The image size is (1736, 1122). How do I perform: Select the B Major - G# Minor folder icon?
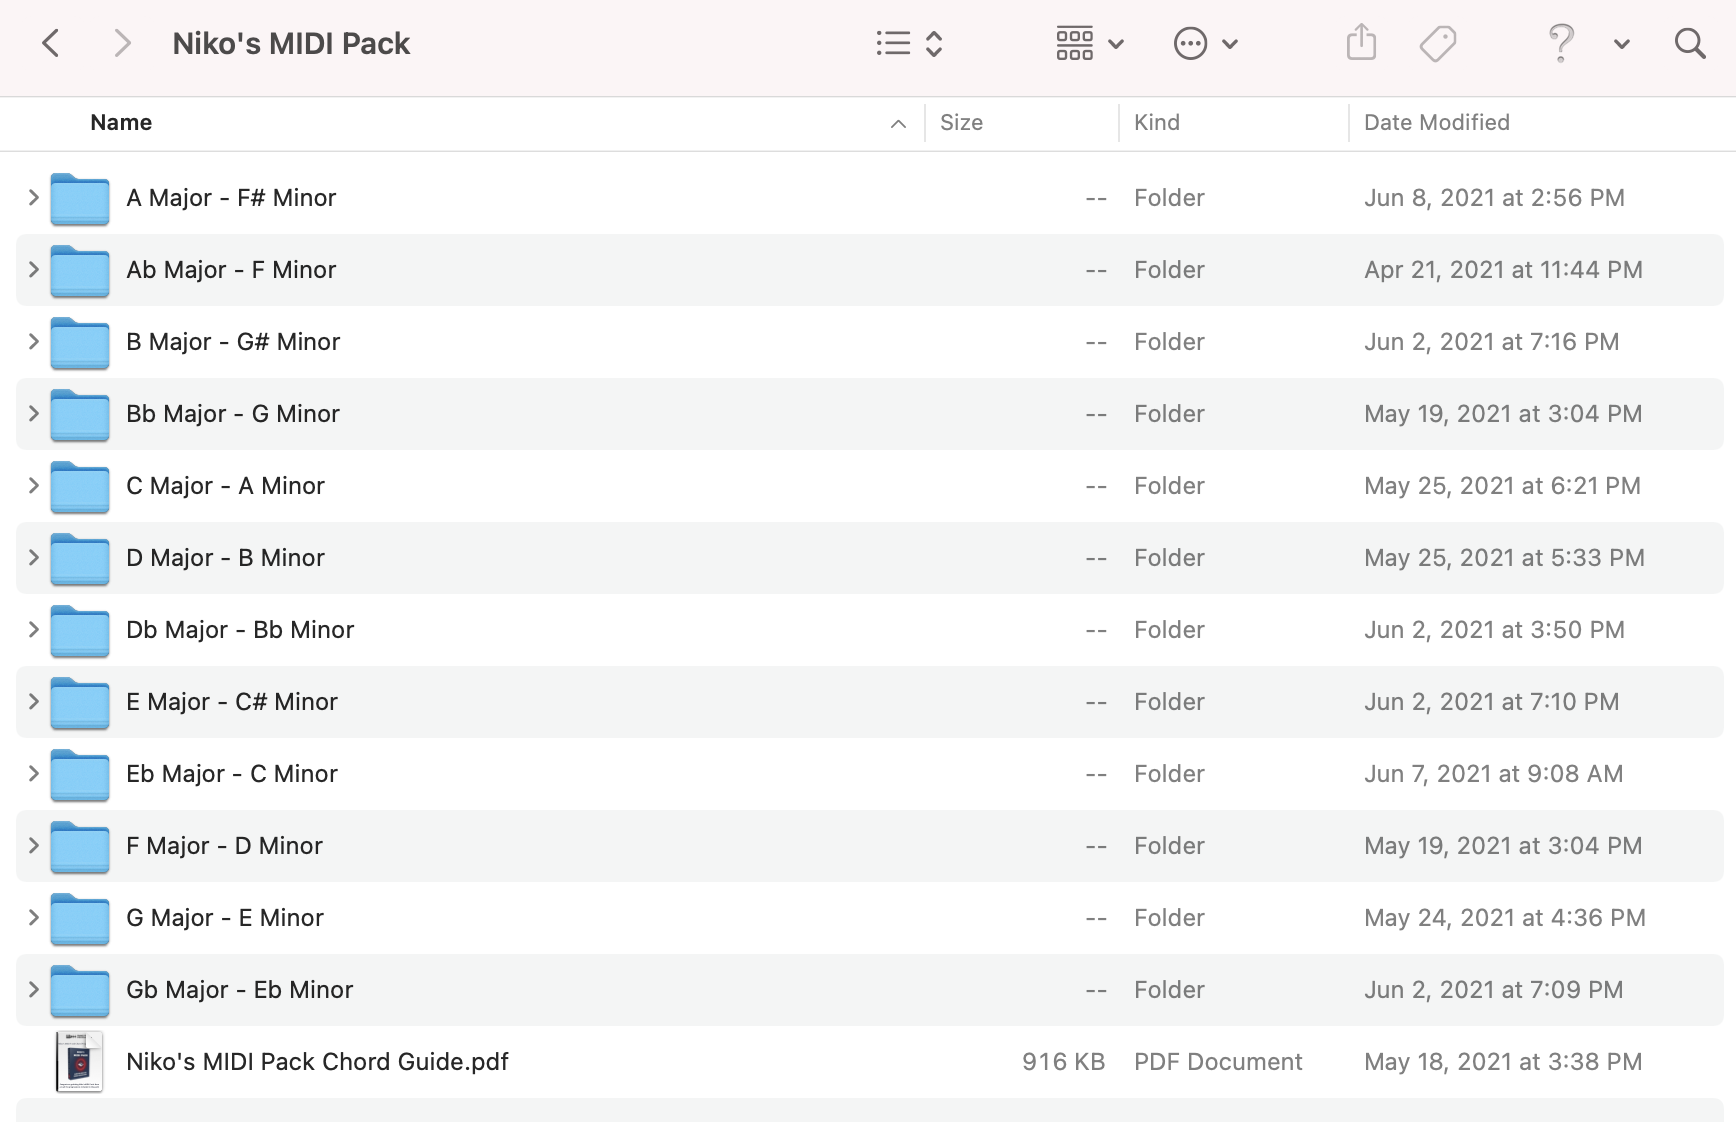(80, 343)
